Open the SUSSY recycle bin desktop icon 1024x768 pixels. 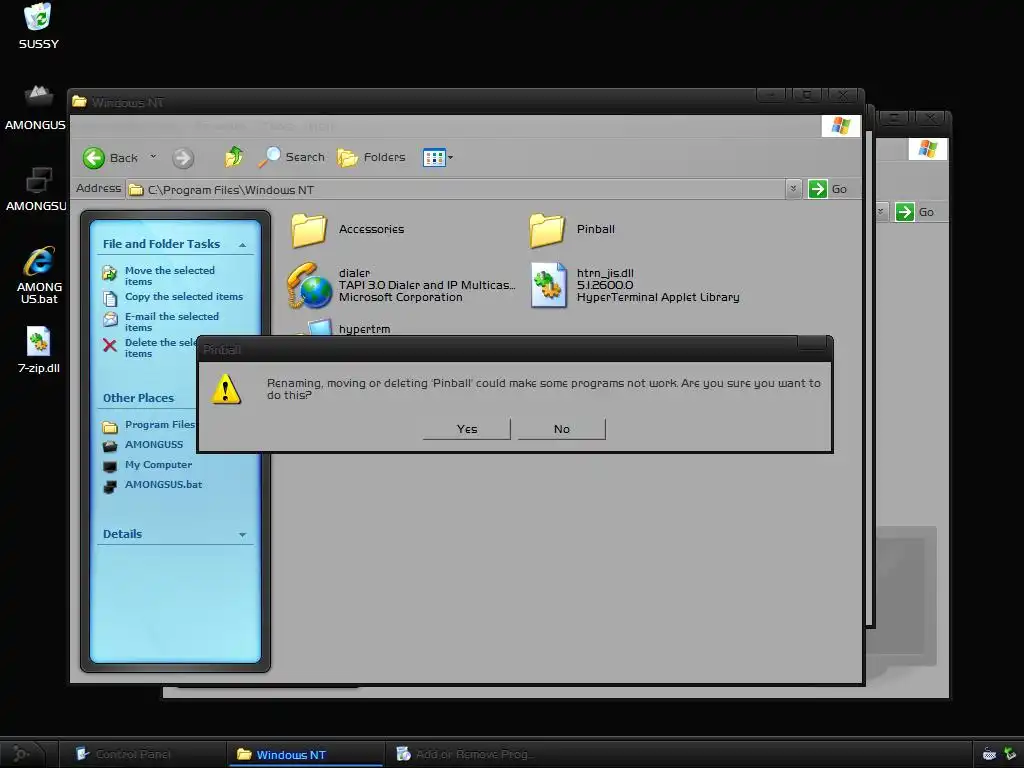click(x=39, y=26)
